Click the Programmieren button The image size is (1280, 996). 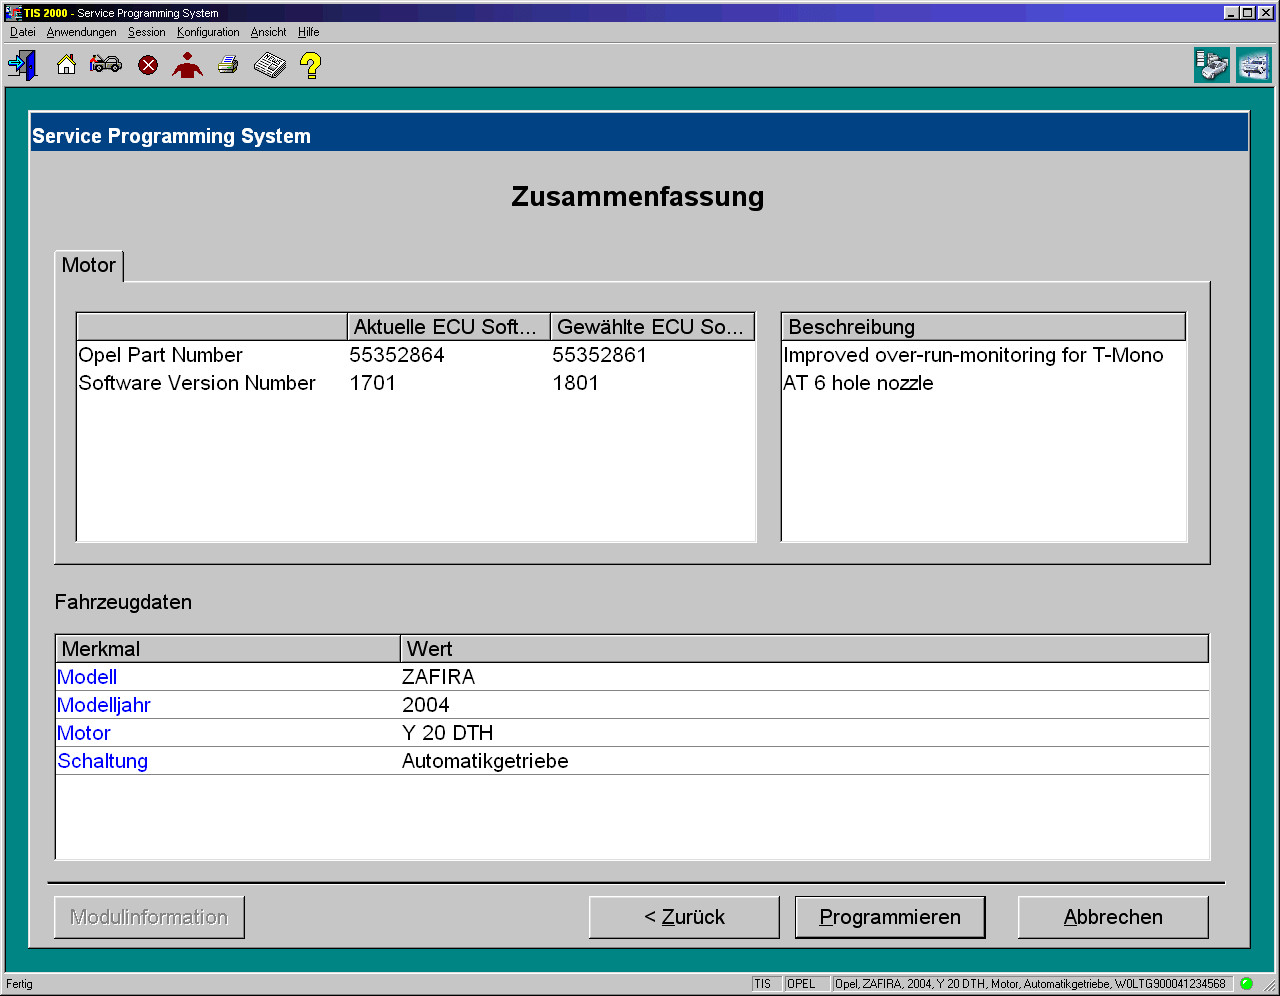tap(890, 917)
